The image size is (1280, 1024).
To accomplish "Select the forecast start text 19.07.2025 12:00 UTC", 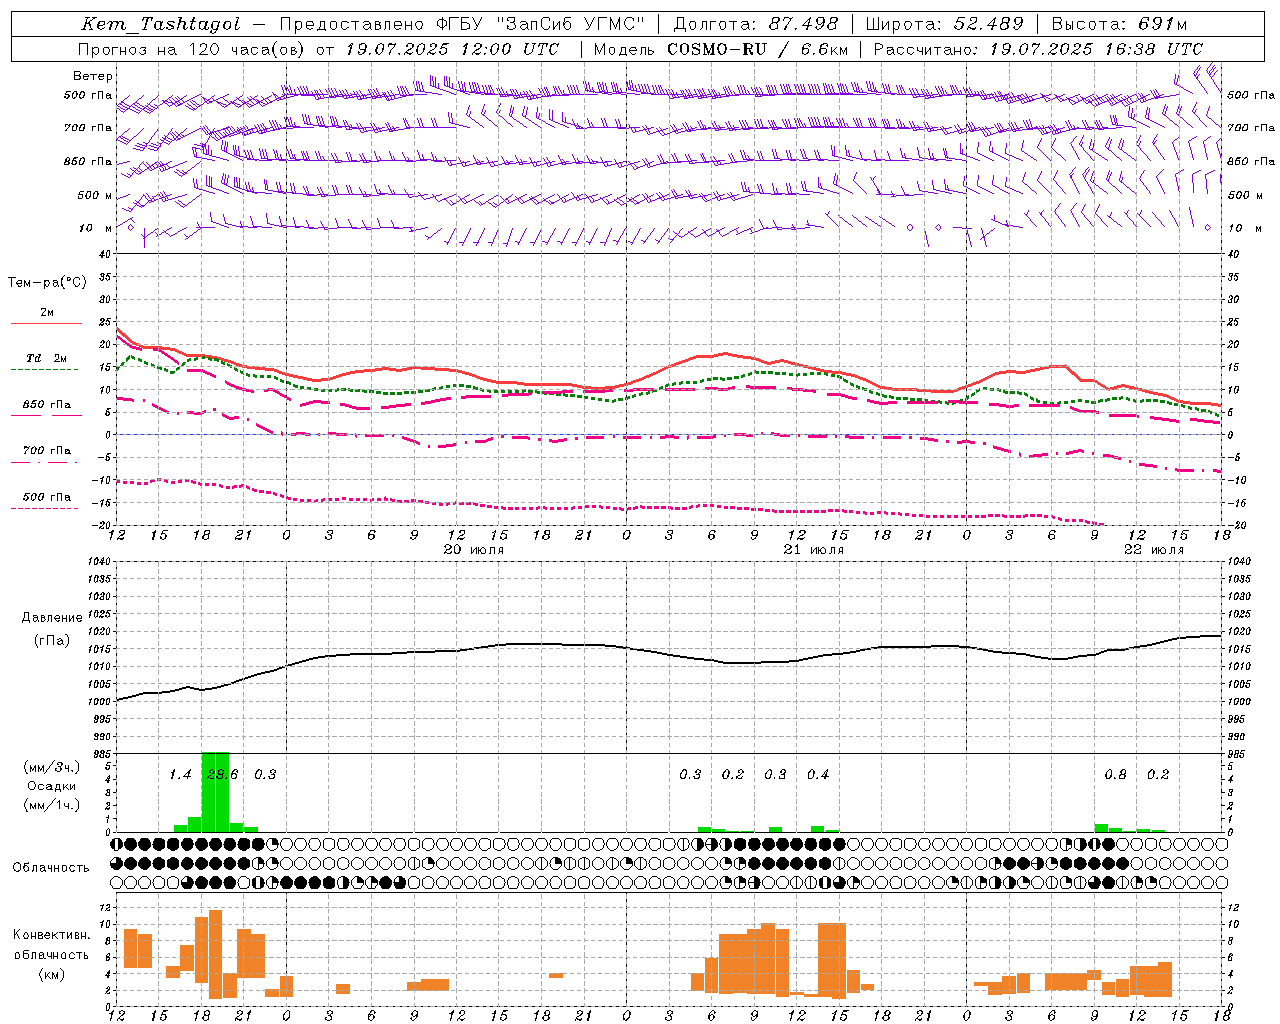I will pos(452,49).
